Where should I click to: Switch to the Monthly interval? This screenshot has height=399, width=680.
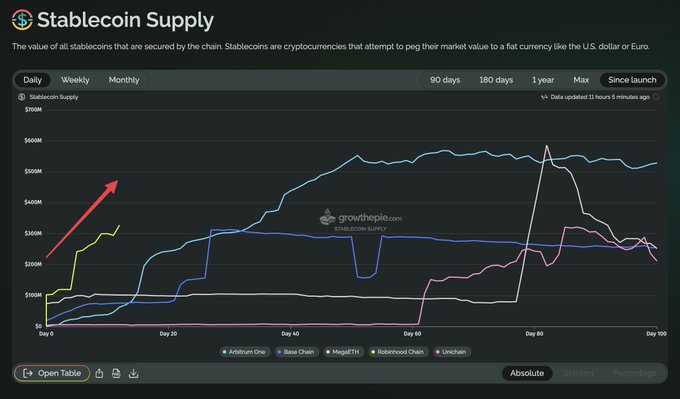coord(124,80)
